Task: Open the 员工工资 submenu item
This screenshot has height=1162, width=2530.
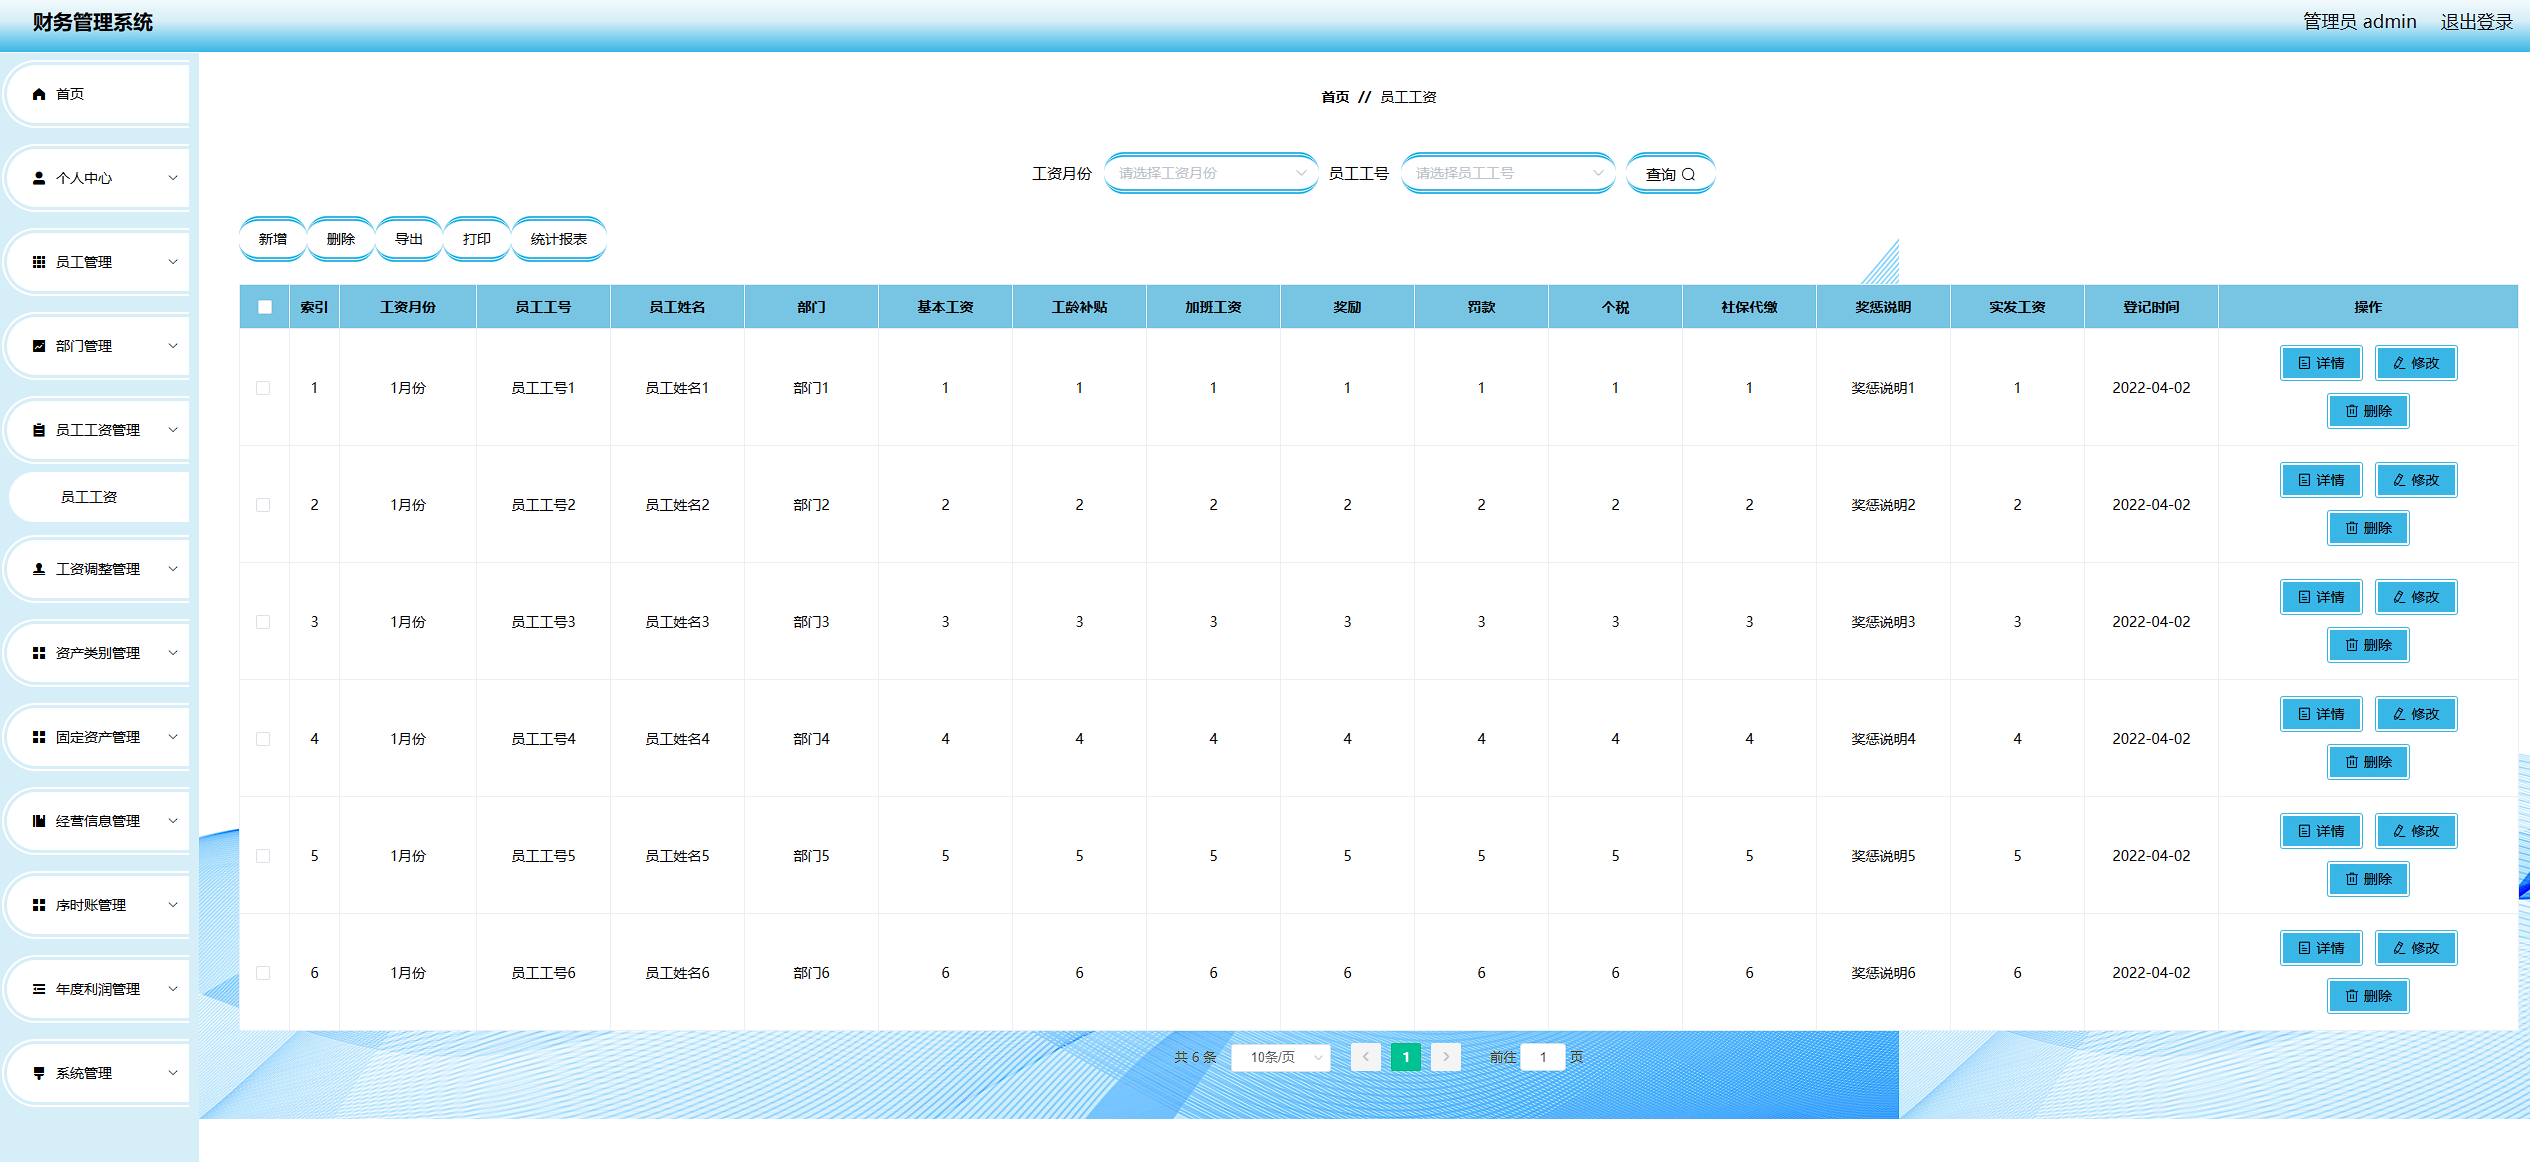Action: [90, 497]
